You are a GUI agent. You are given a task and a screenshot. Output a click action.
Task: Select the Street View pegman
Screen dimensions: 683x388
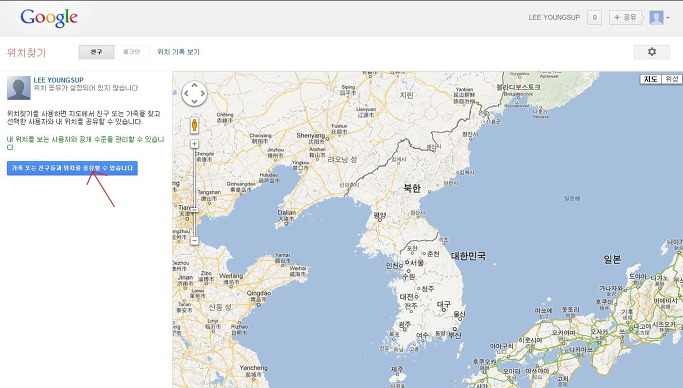(x=194, y=125)
